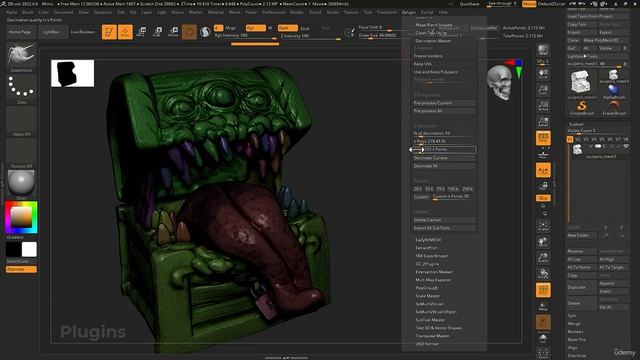This screenshot has height=360, width=640.
Task: Click the Rotate view icon
Action: tap(543, 274)
